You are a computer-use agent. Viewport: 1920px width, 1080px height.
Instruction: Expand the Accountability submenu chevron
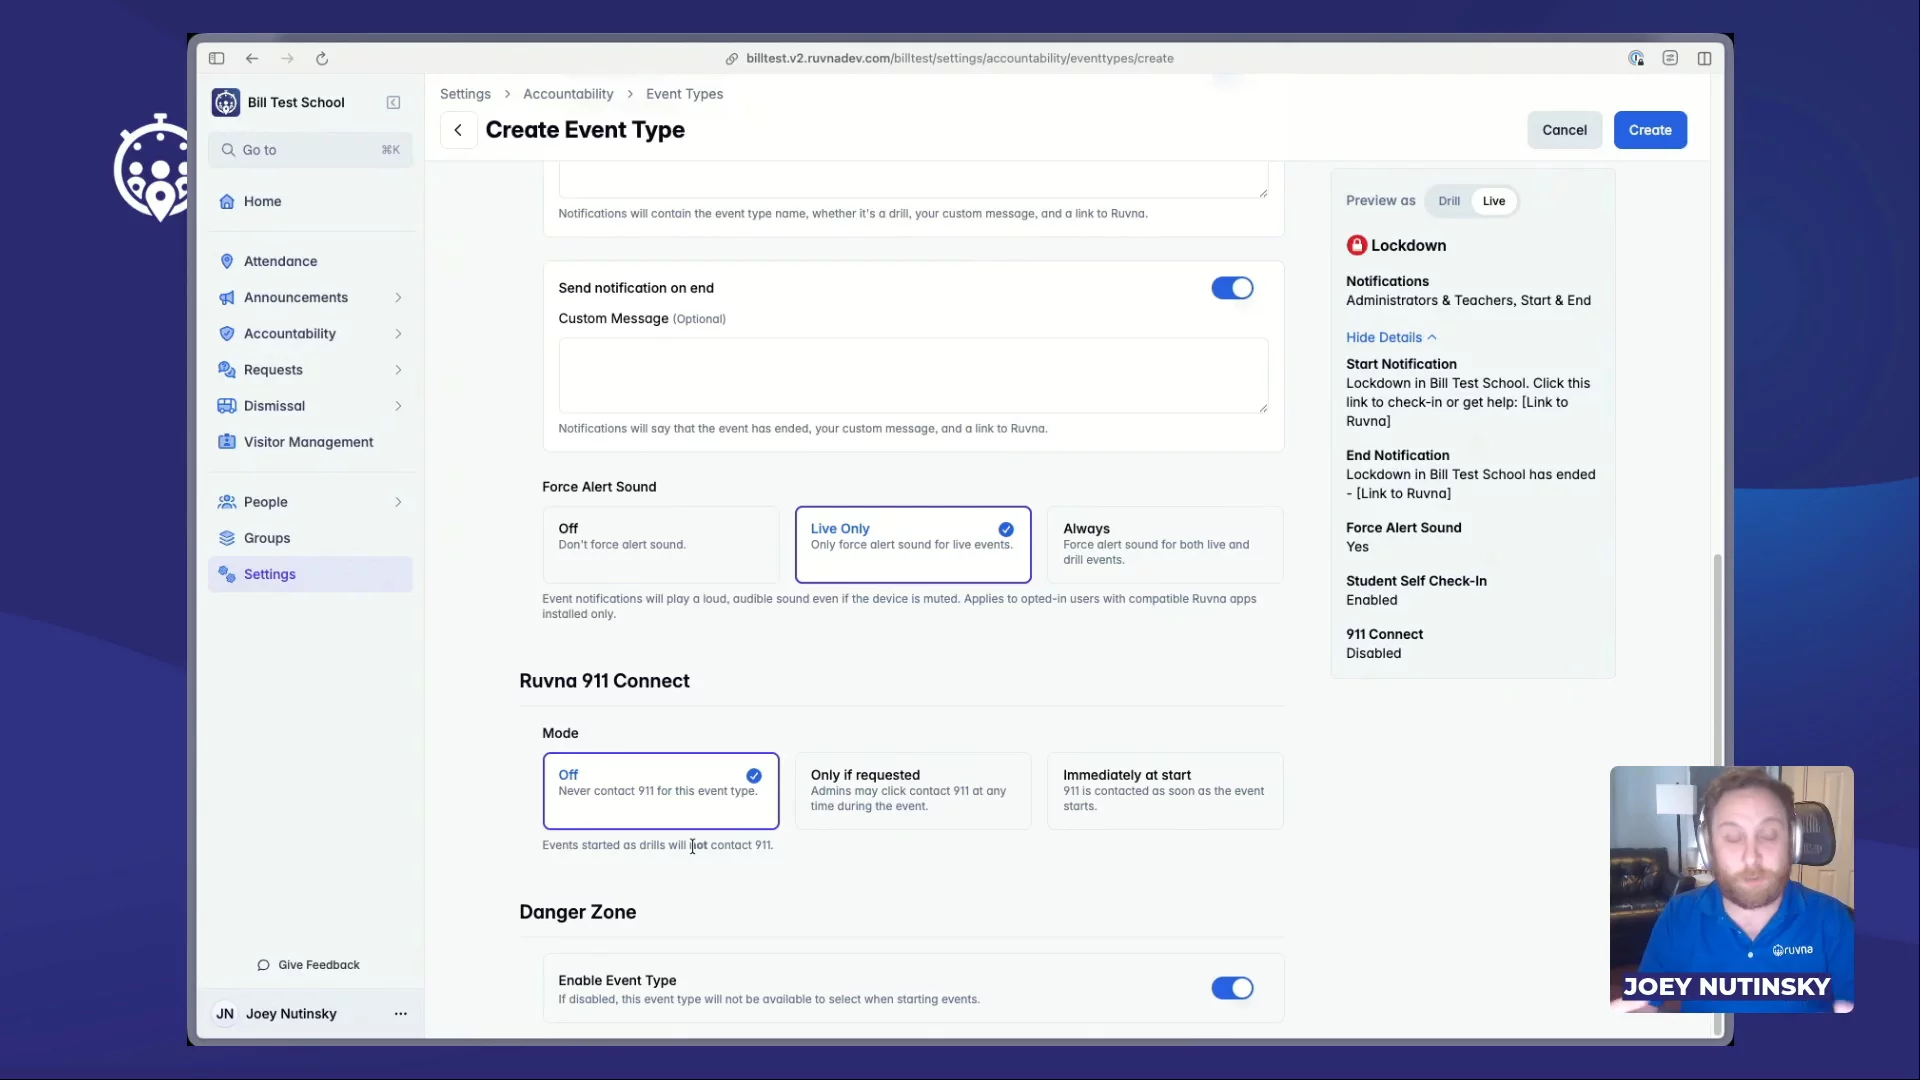pyautogui.click(x=398, y=333)
